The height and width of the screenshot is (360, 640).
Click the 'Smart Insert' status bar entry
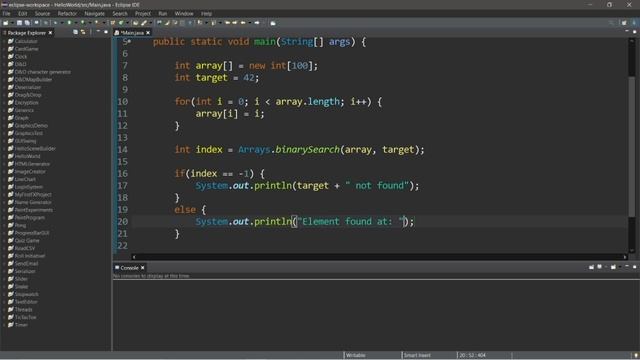tap(417, 355)
